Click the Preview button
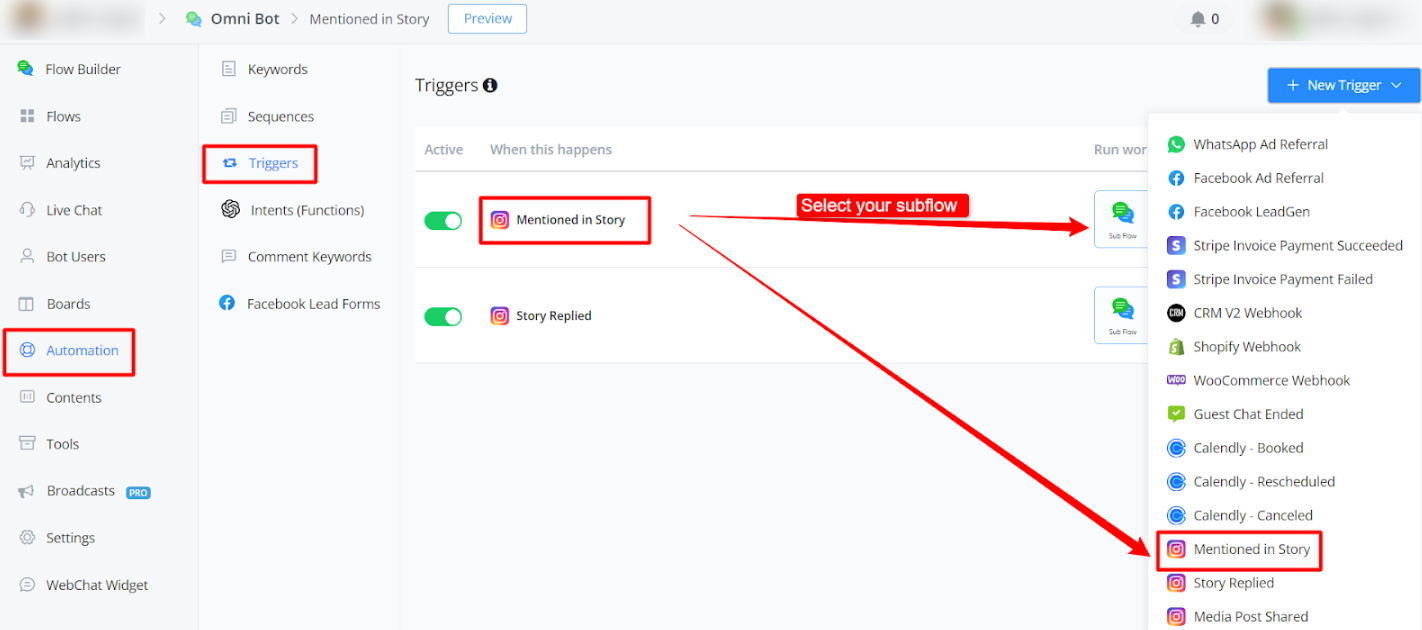Image resolution: width=1422 pixels, height=630 pixels. (487, 19)
